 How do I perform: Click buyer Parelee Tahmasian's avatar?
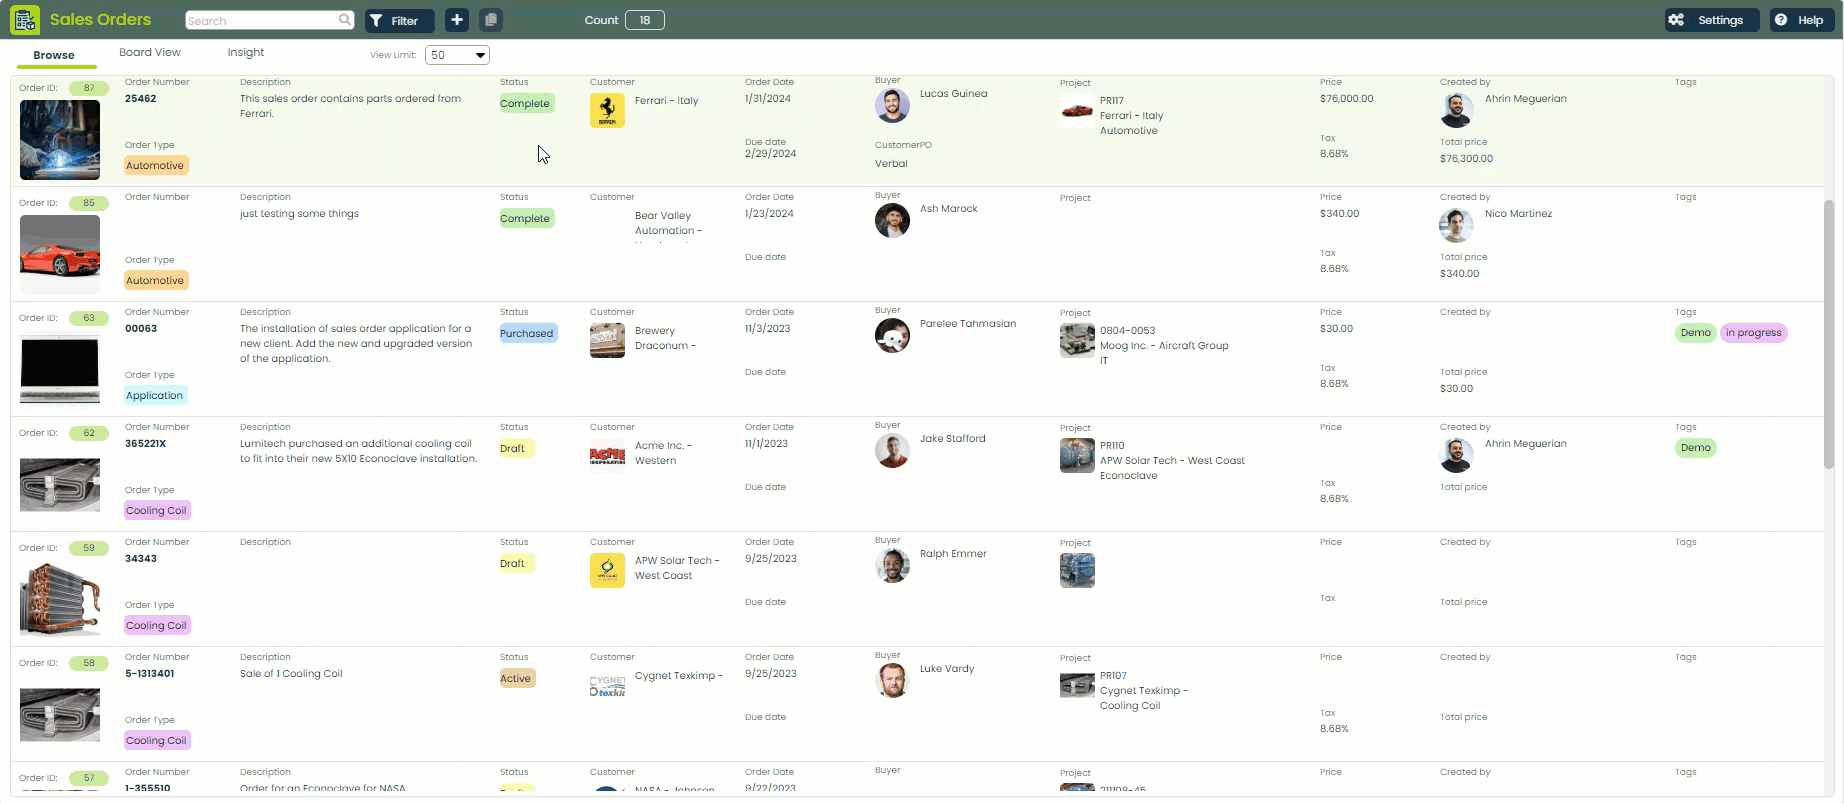point(892,335)
